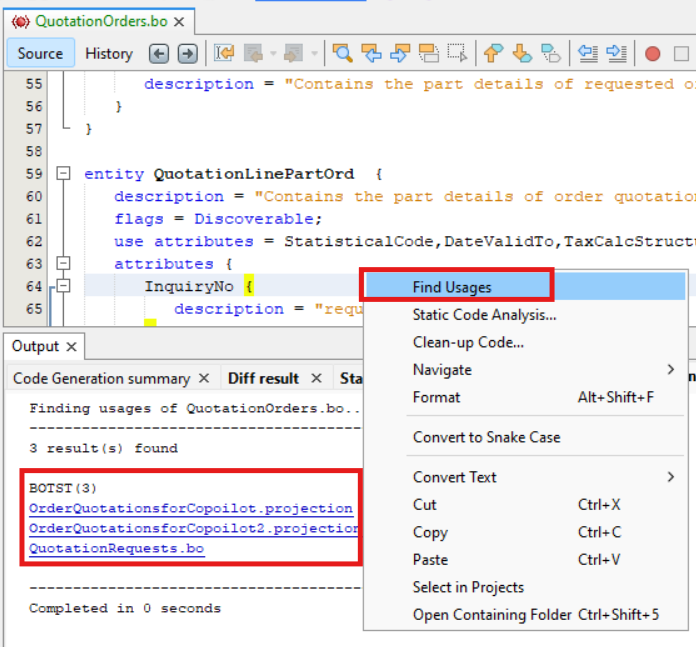Select Cut from the context menu

(525, 505)
